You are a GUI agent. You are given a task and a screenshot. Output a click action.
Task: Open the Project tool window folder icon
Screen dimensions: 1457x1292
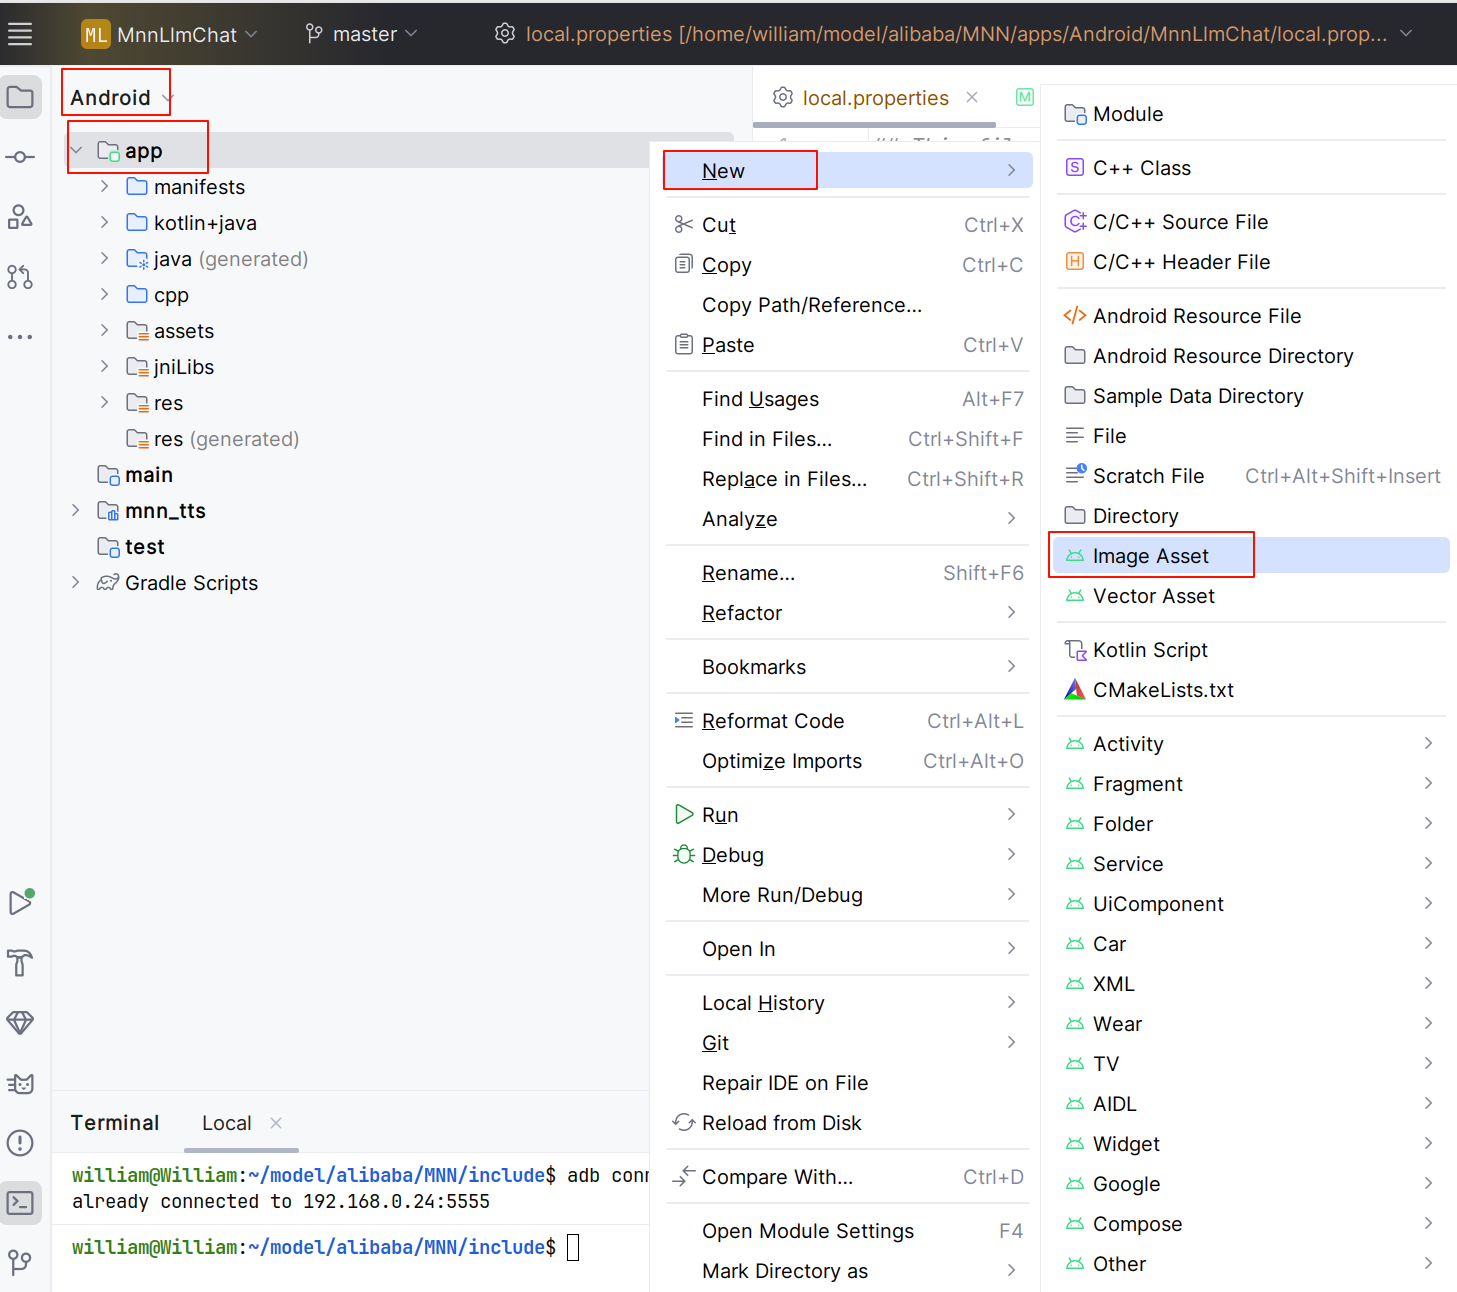20,97
